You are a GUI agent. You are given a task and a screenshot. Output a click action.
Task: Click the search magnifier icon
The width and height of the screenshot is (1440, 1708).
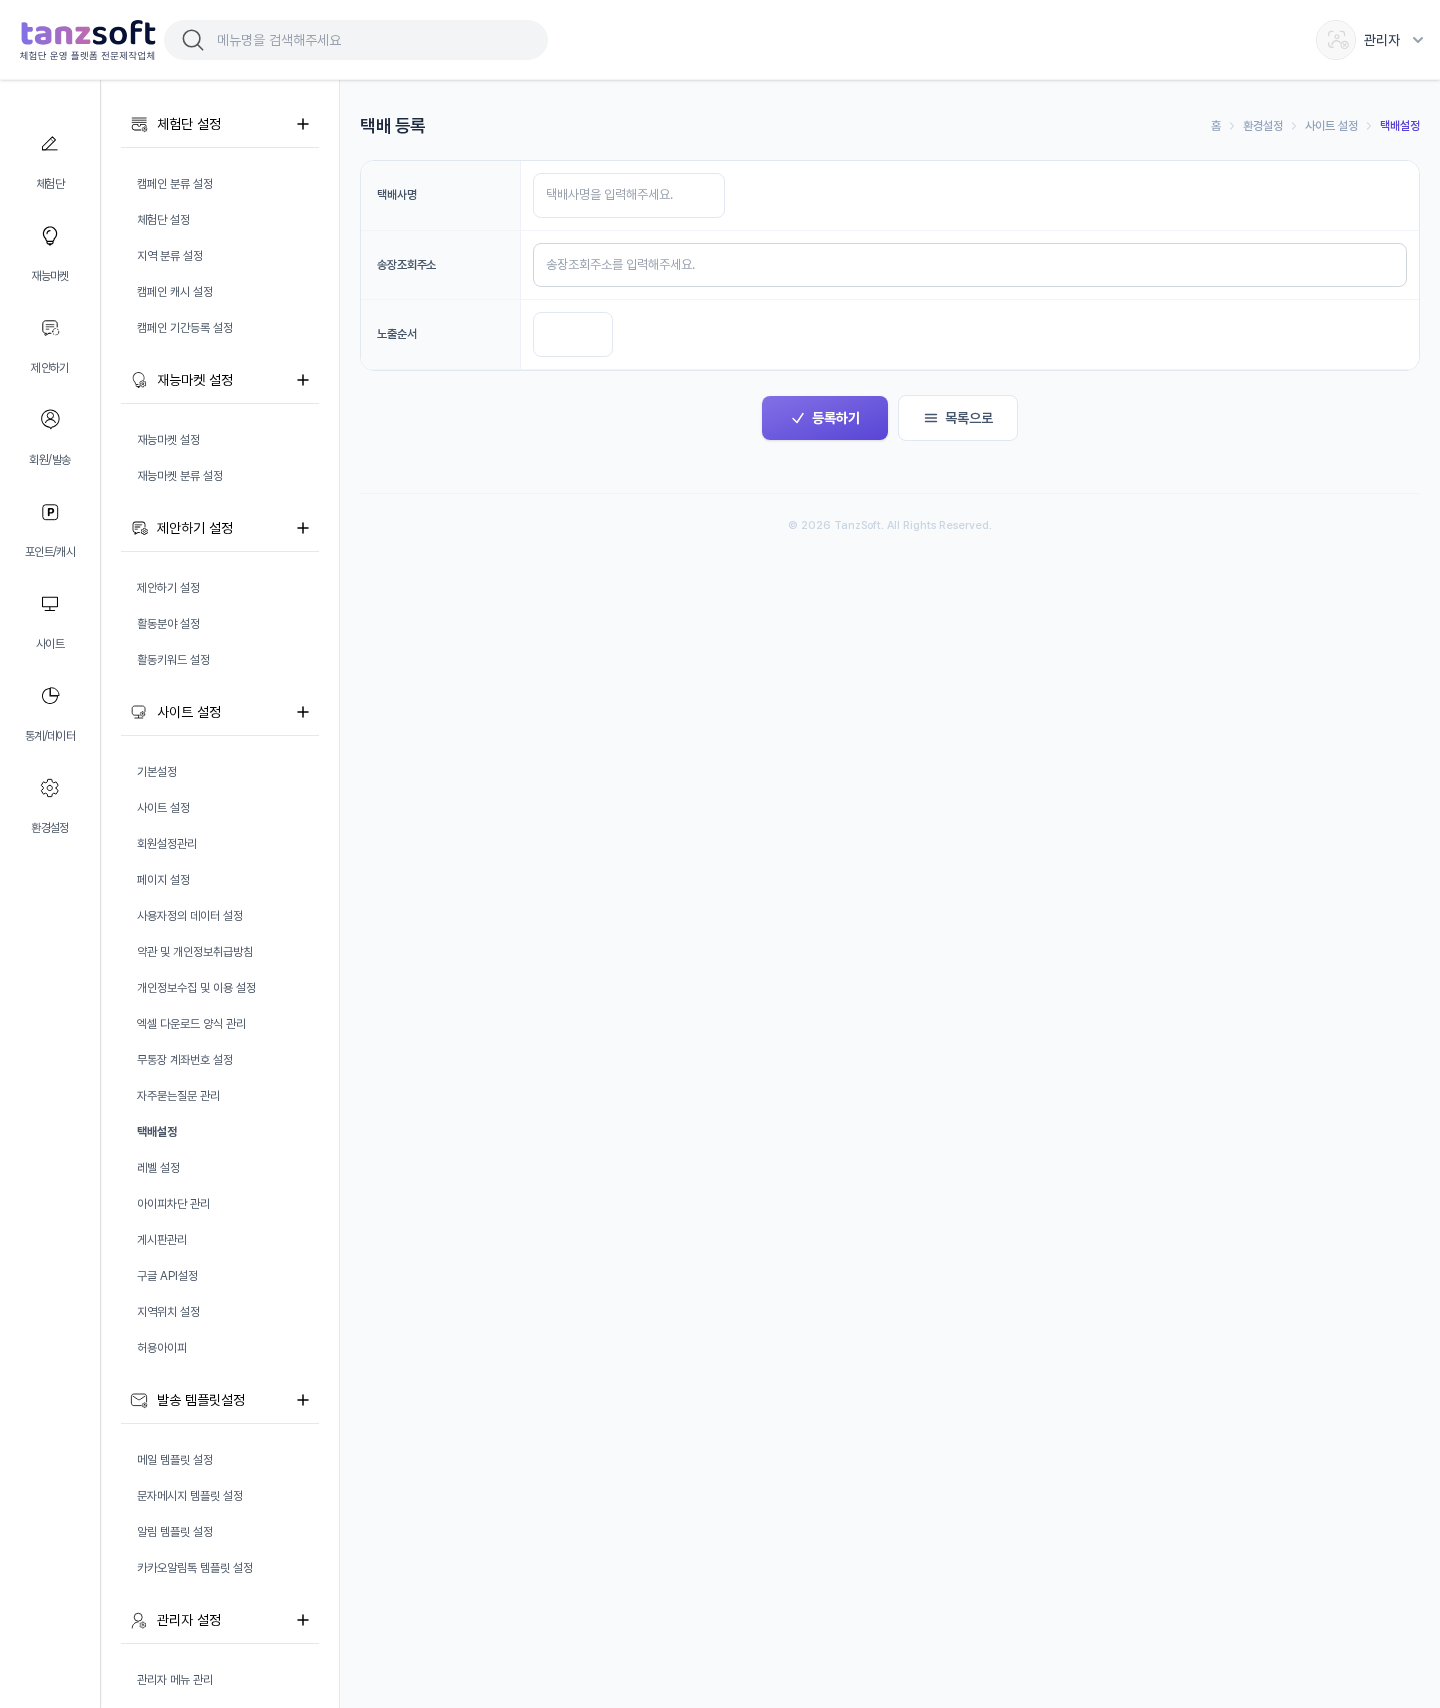(x=193, y=40)
